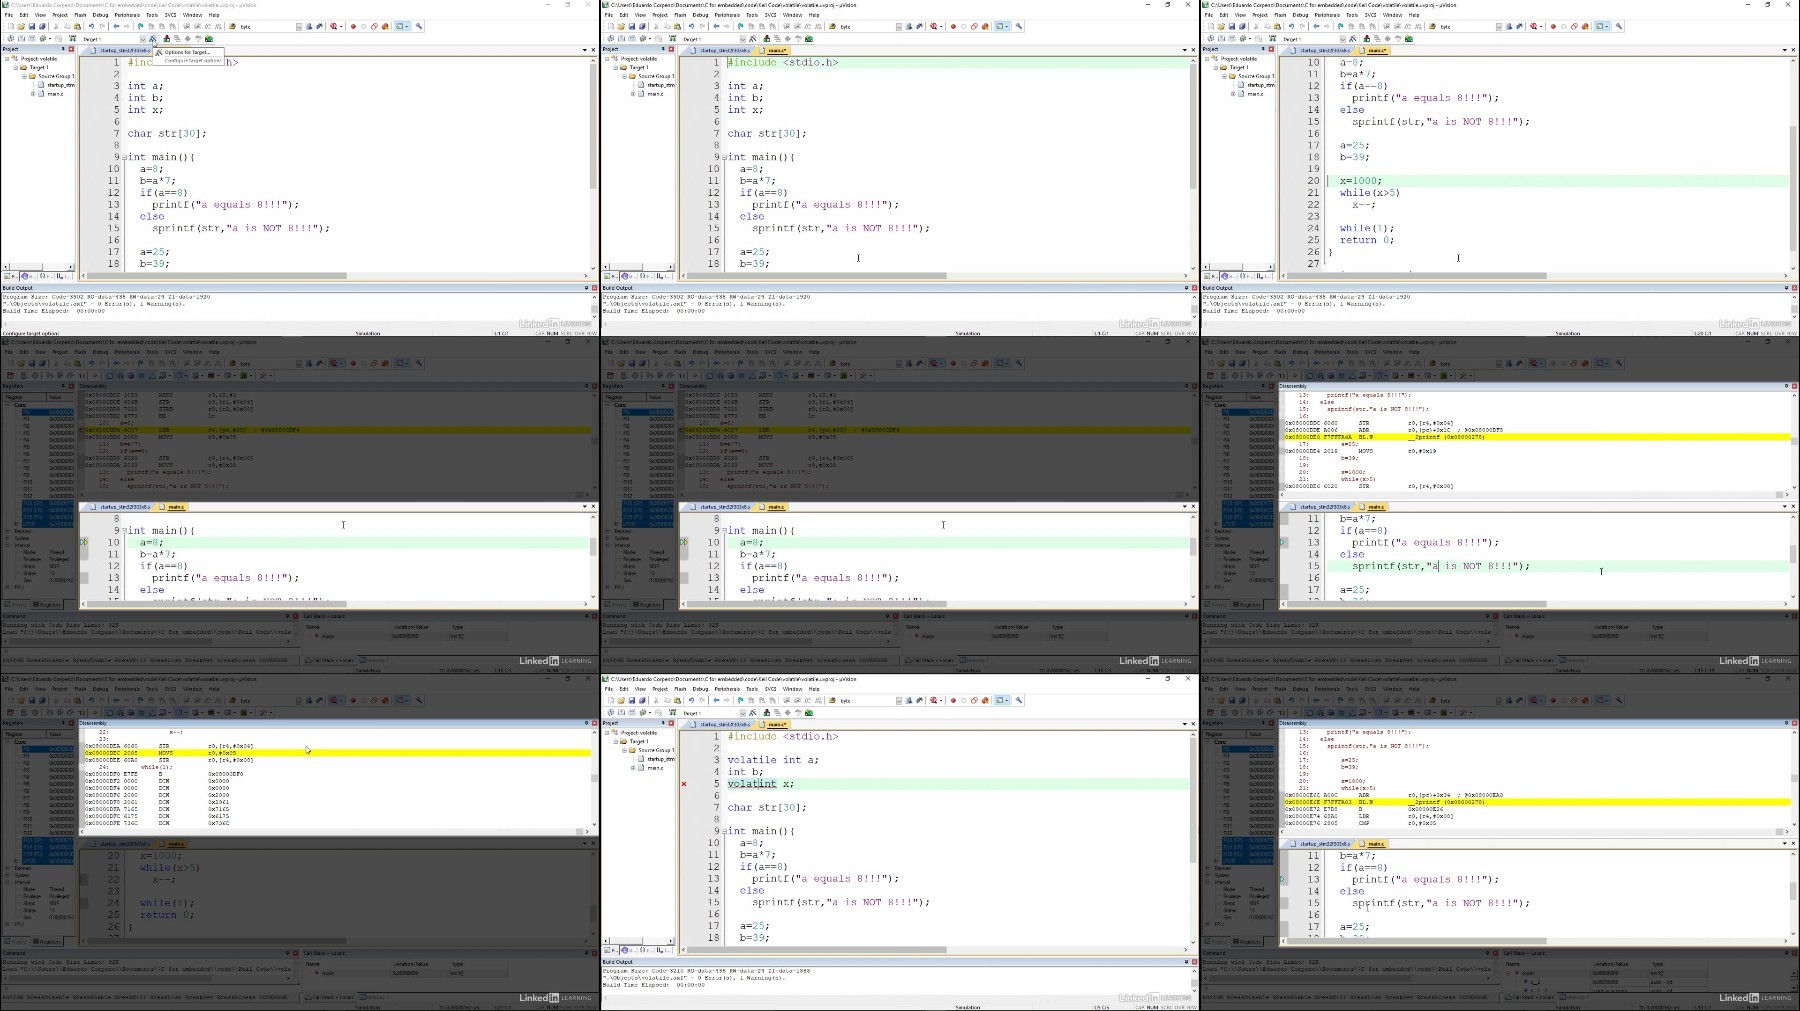Screen dimensions: 1800x1011
Task: Open Debug menu in top-middle frame
Action: pyautogui.click(x=700, y=15)
